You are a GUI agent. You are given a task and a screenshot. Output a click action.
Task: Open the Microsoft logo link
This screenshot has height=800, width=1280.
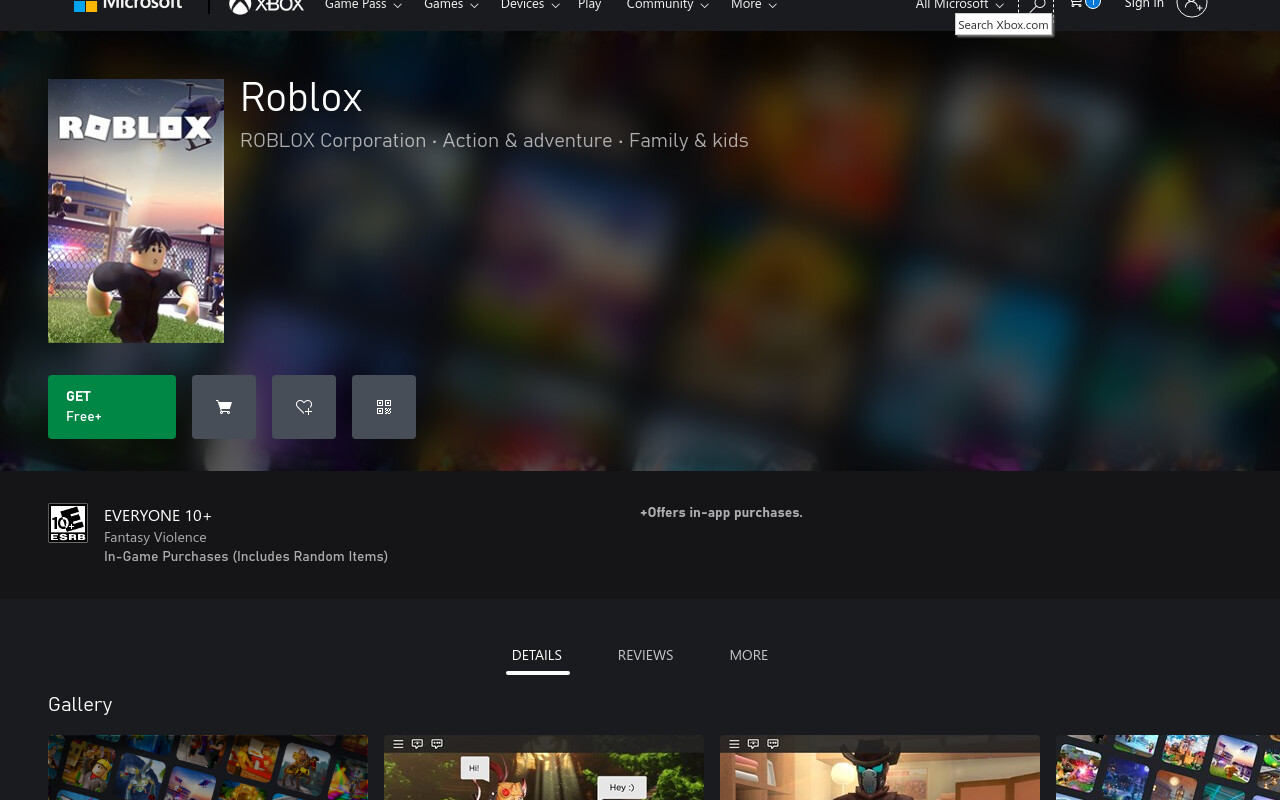[x=128, y=5]
